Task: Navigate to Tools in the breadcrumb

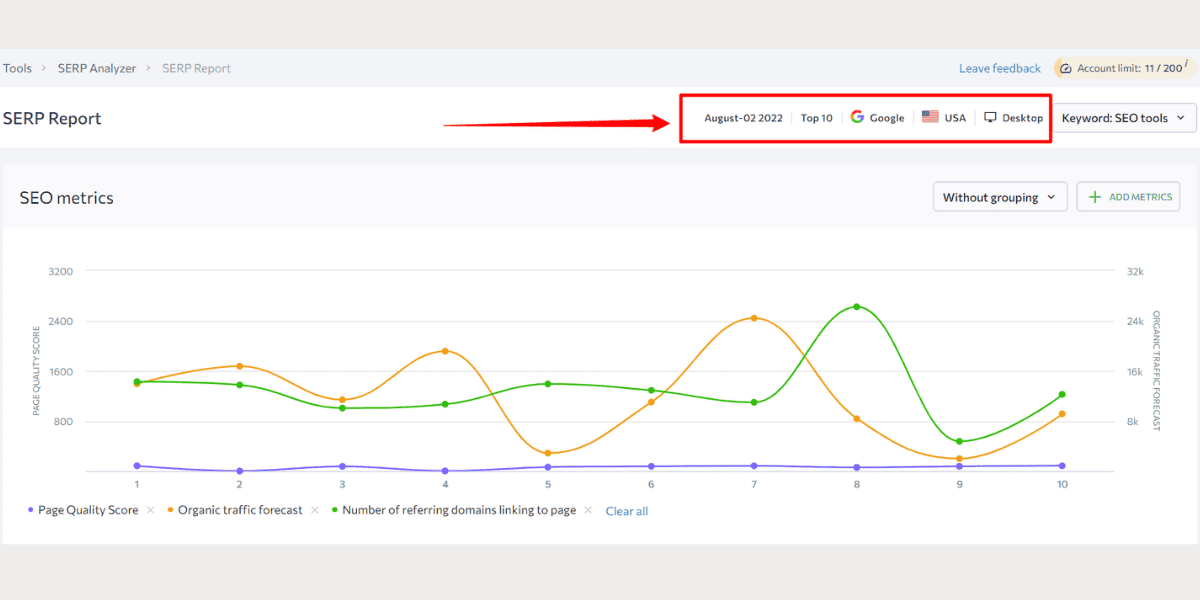Action: click(x=17, y=67)
